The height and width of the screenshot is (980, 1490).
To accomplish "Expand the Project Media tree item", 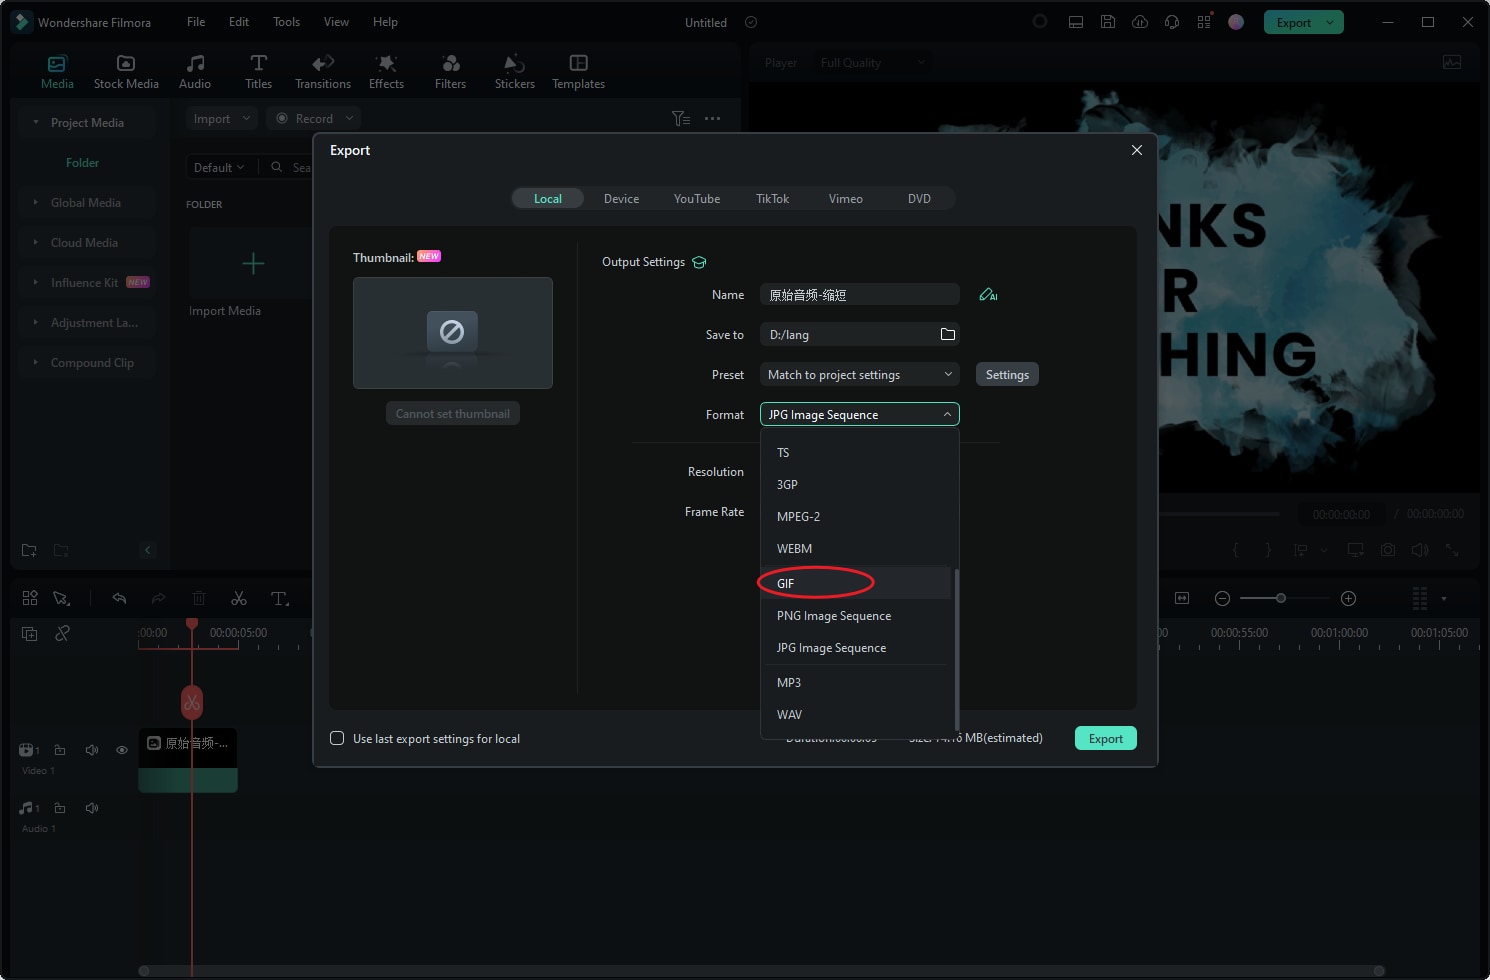I will point(37,122).
